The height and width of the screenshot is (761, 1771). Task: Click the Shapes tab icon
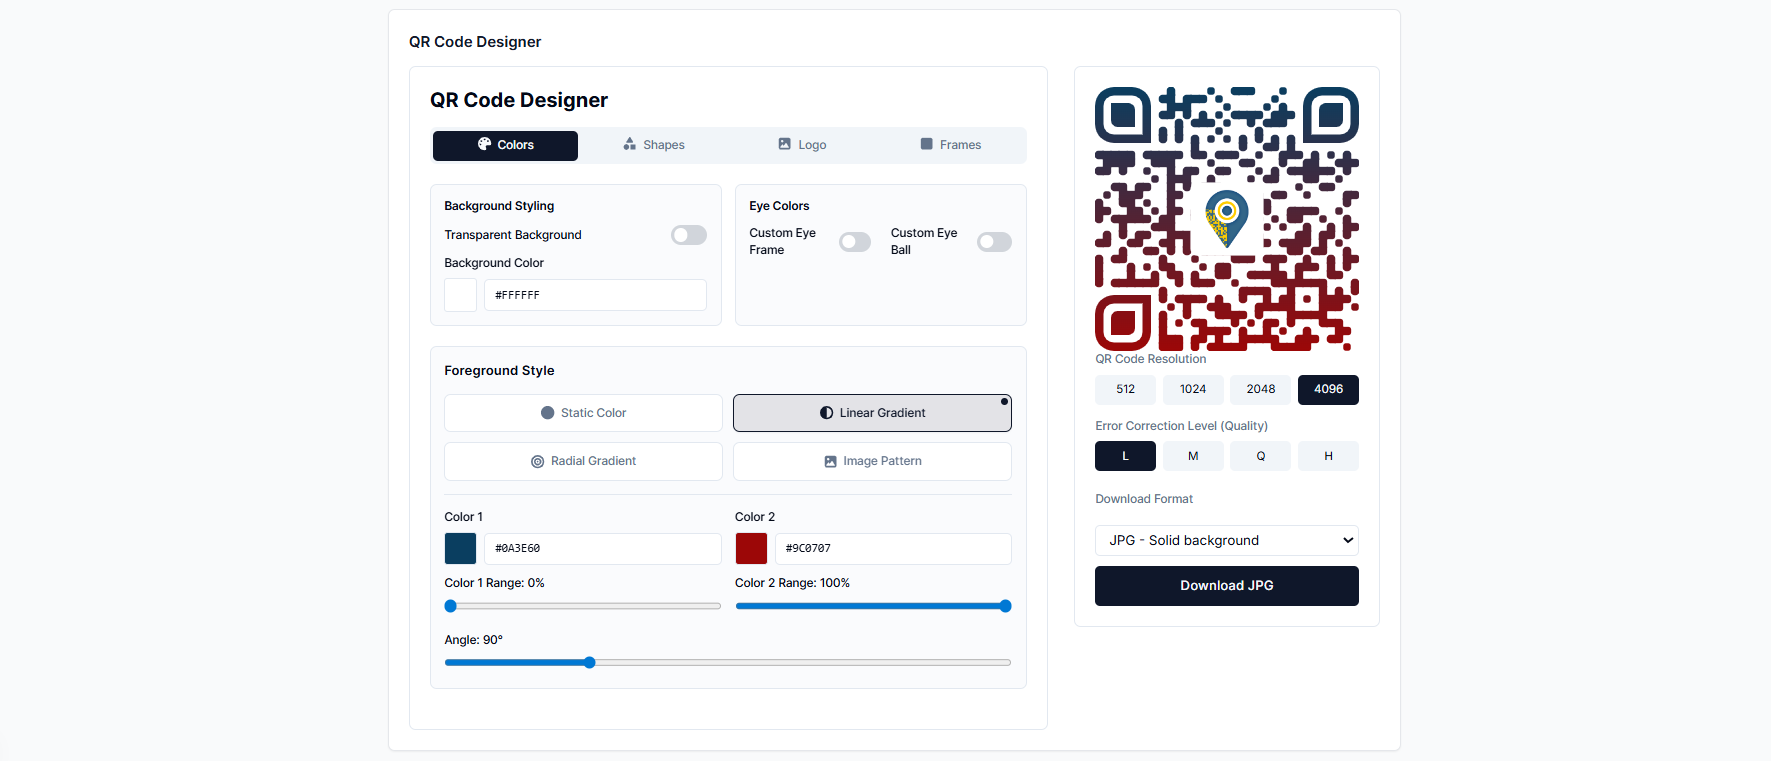[629, 144]
